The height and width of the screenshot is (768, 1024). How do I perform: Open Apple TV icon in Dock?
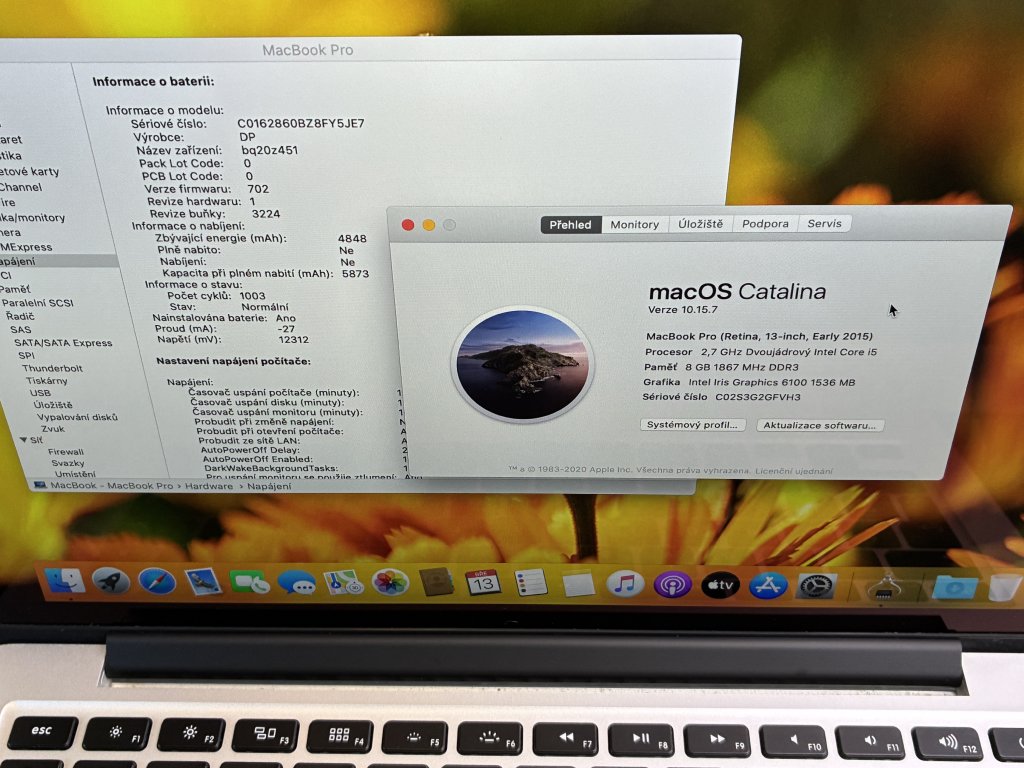coord(720,584)
